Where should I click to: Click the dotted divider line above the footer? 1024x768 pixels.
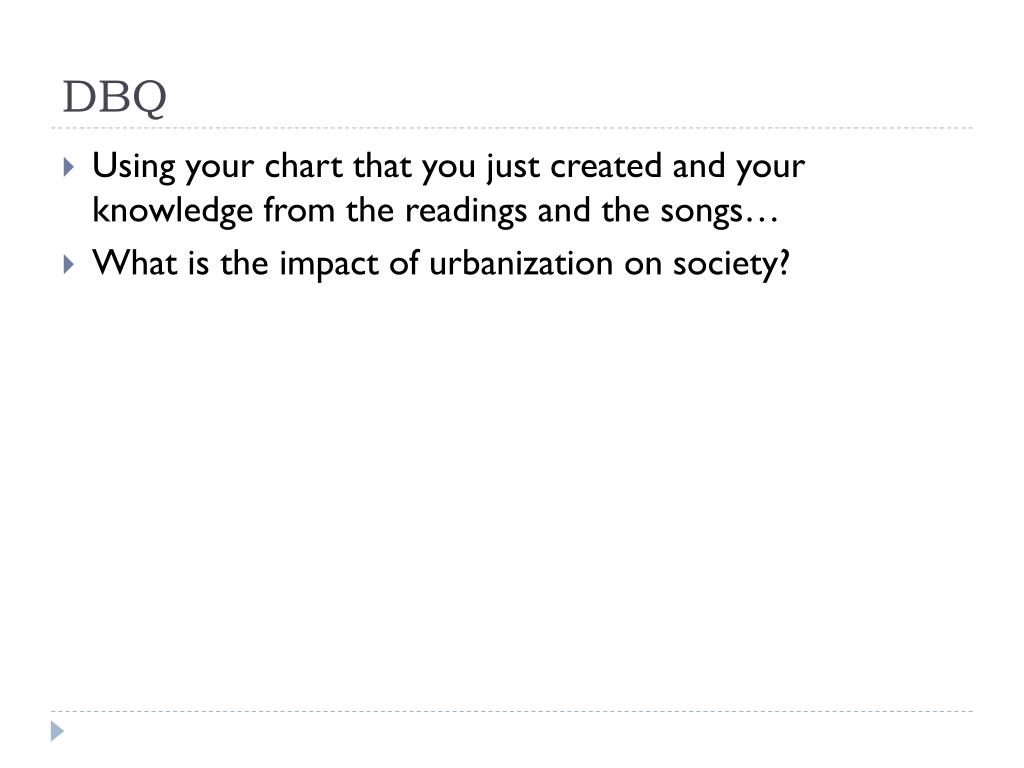512,711
